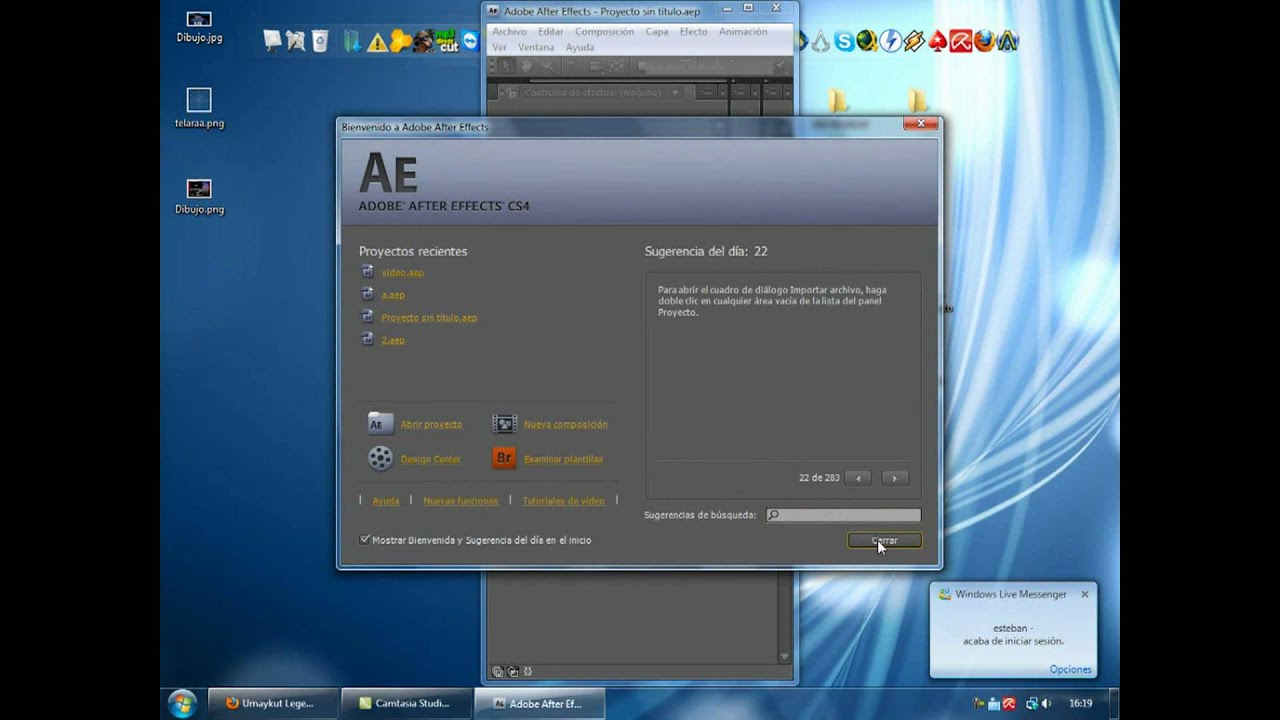Show the previous tip with left arrow
The width and height of the screenshot is (1280, 720).
point(858,478)
